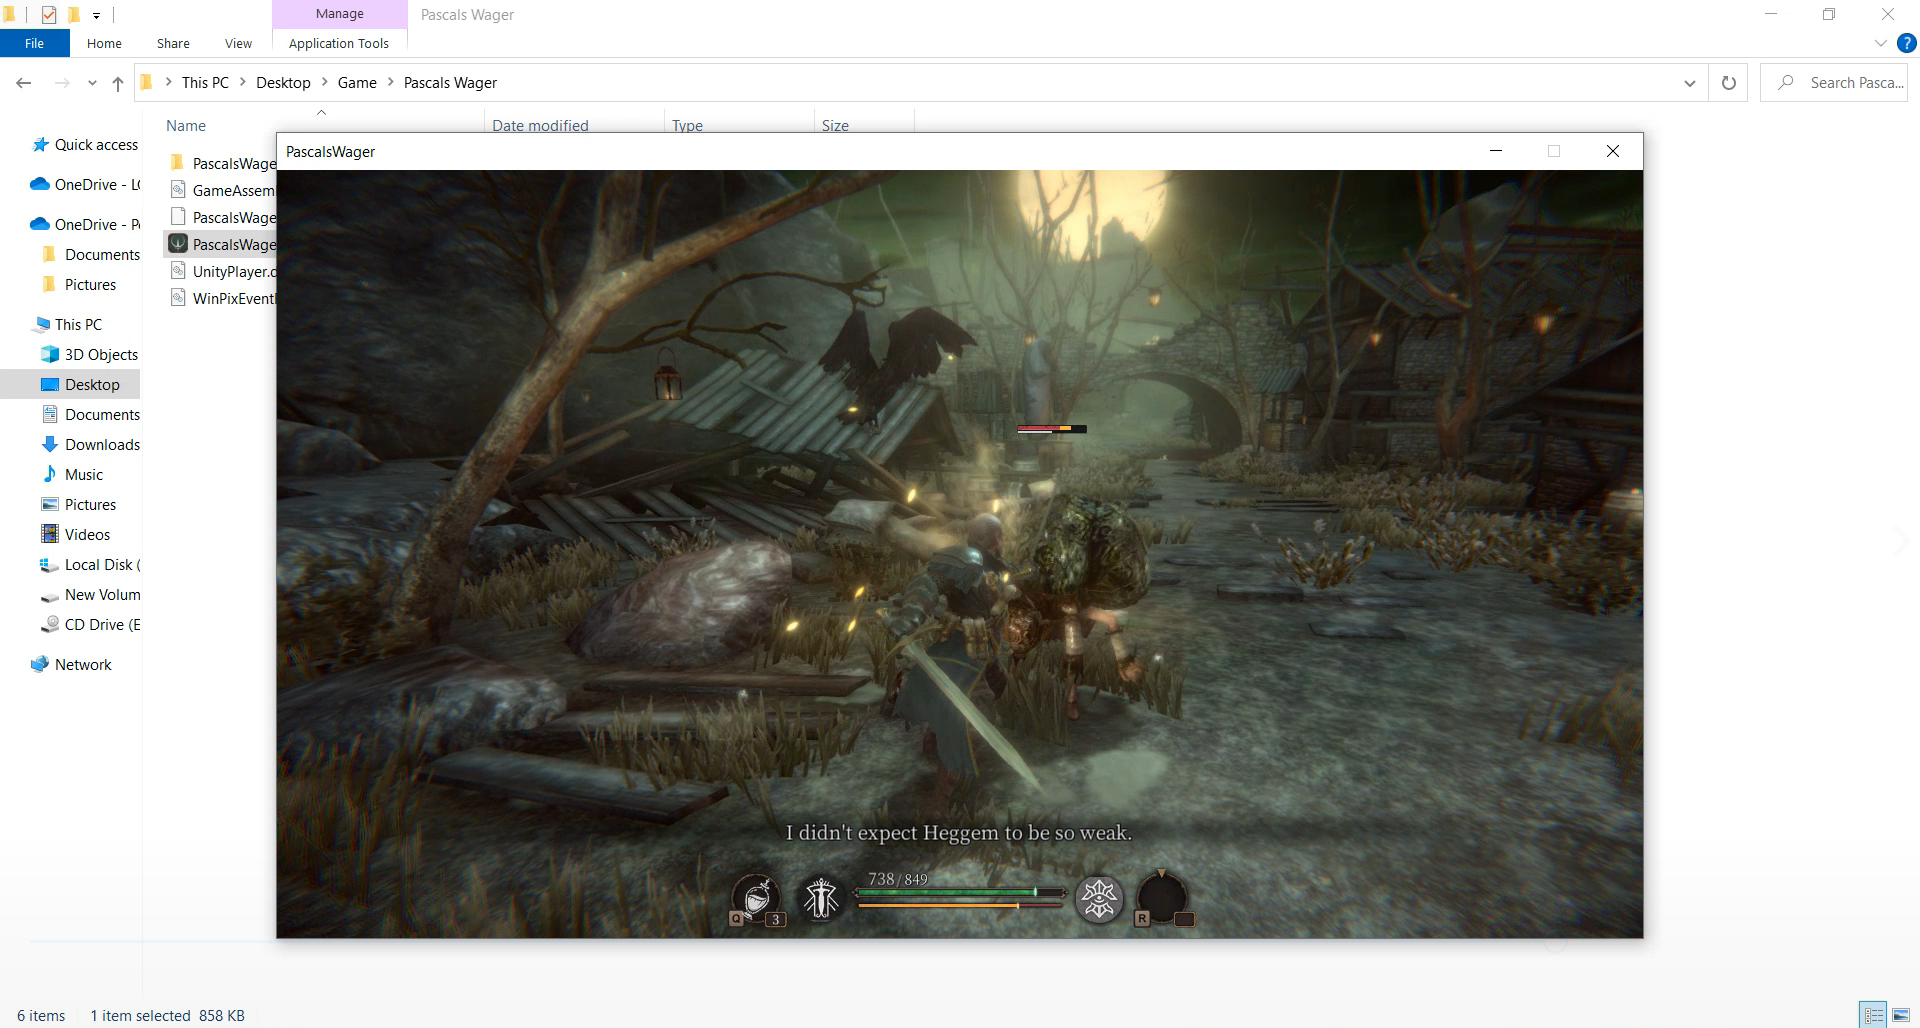This screenshot has width=1920, height=1028.
Task: Expand the chevron after This PC breadcrumb
Action: (x=243, y=83)
